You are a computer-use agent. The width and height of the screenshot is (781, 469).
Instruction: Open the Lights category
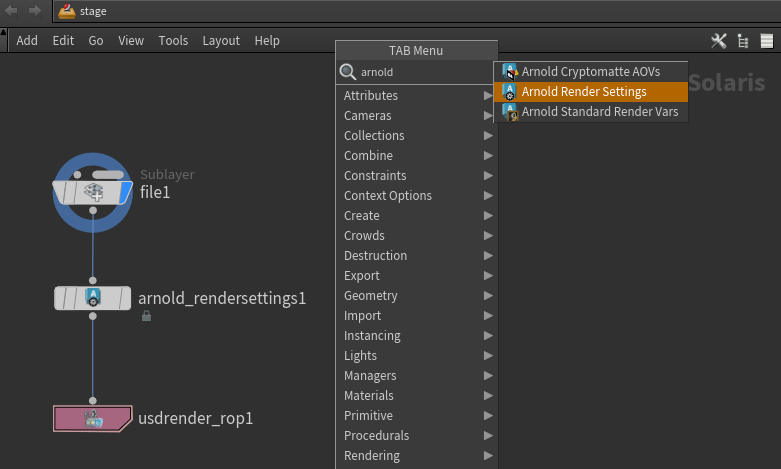(416, 355)
